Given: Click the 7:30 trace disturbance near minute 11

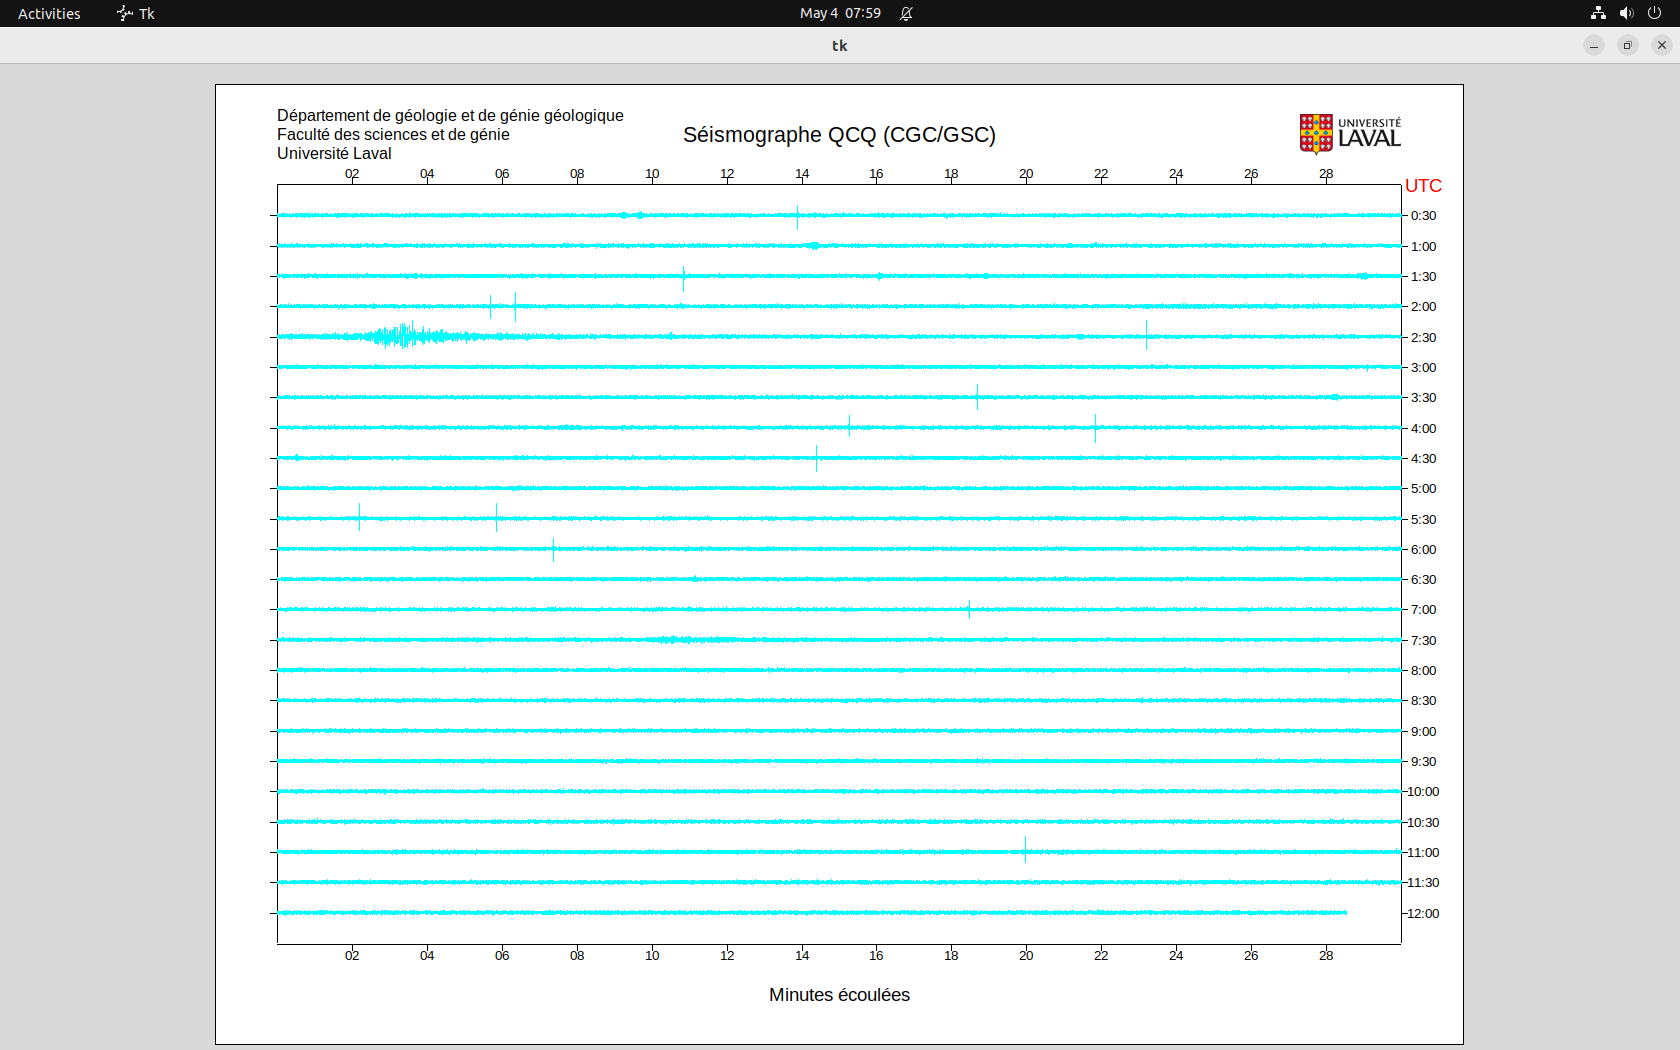Looking at the screenshot, I should click(690, 640).
